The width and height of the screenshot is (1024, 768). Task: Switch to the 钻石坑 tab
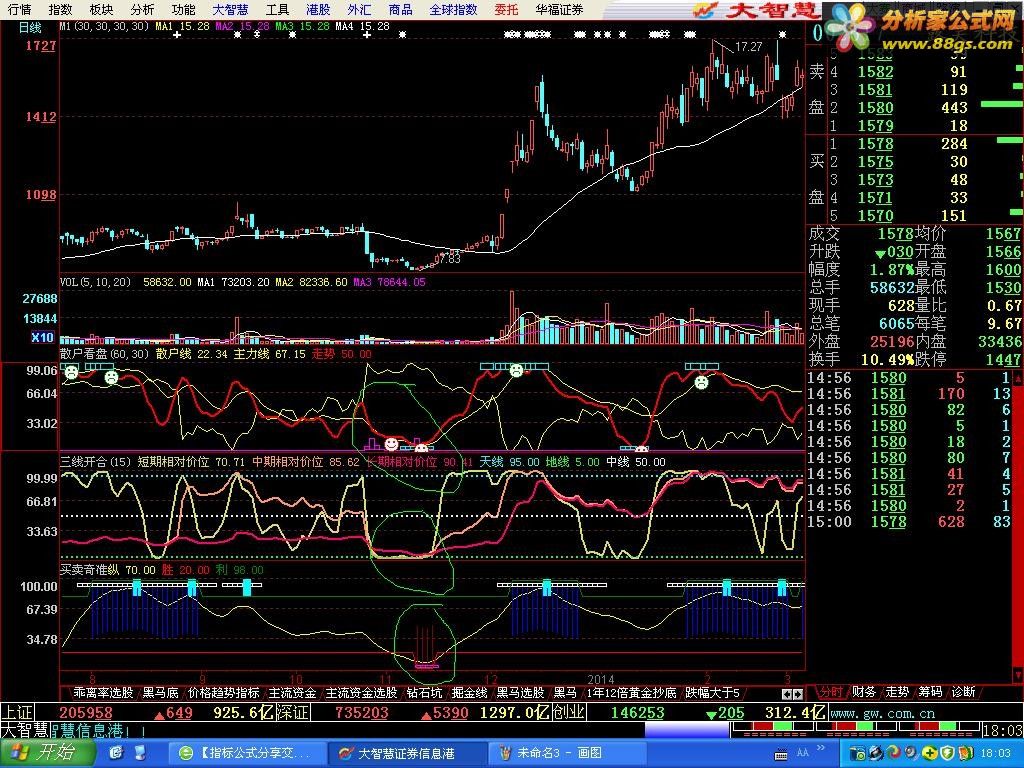pos(424,692)
